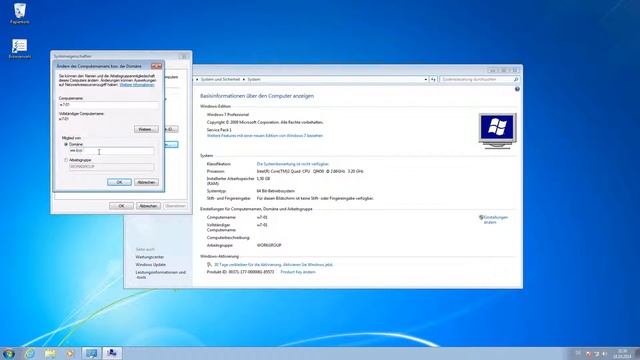Click Abbrechen in the Systemeigenschaften window

[x=148, y=206]
